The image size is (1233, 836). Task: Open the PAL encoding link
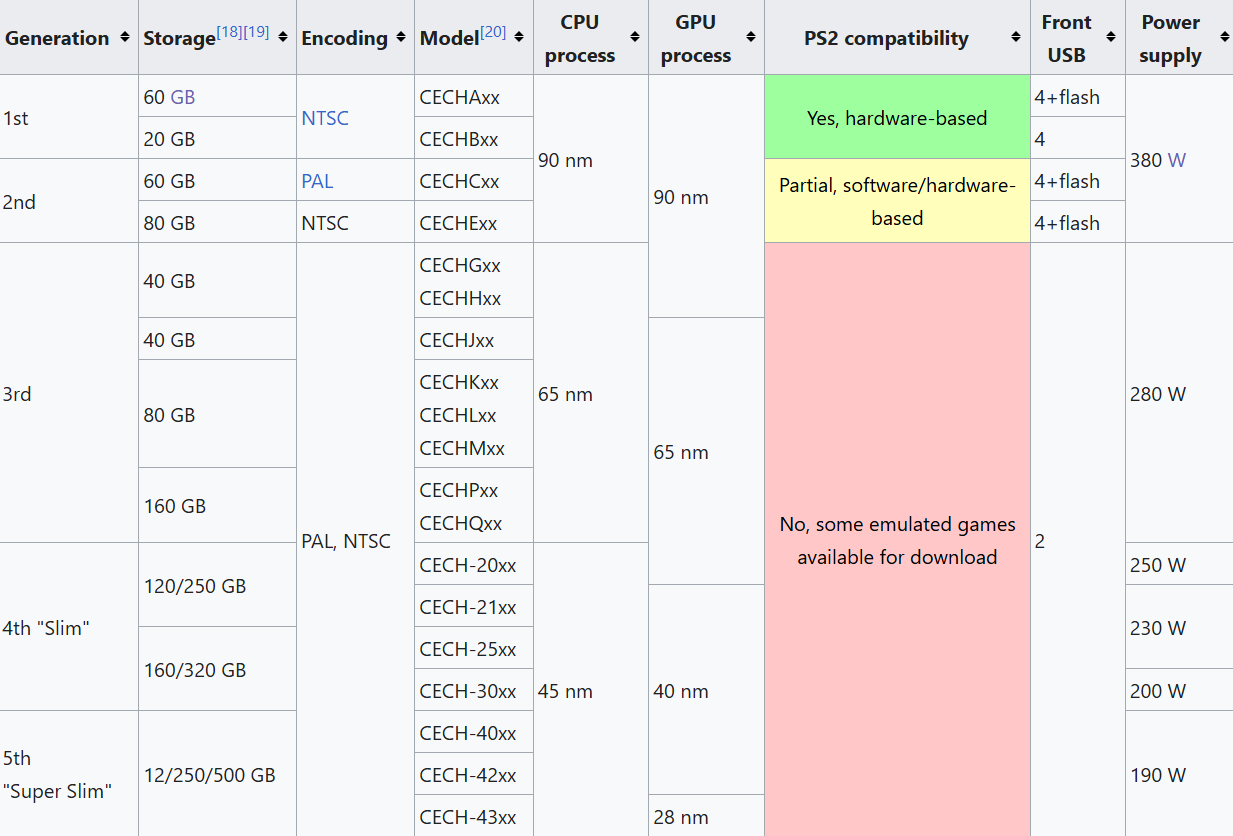coord(317,181)
